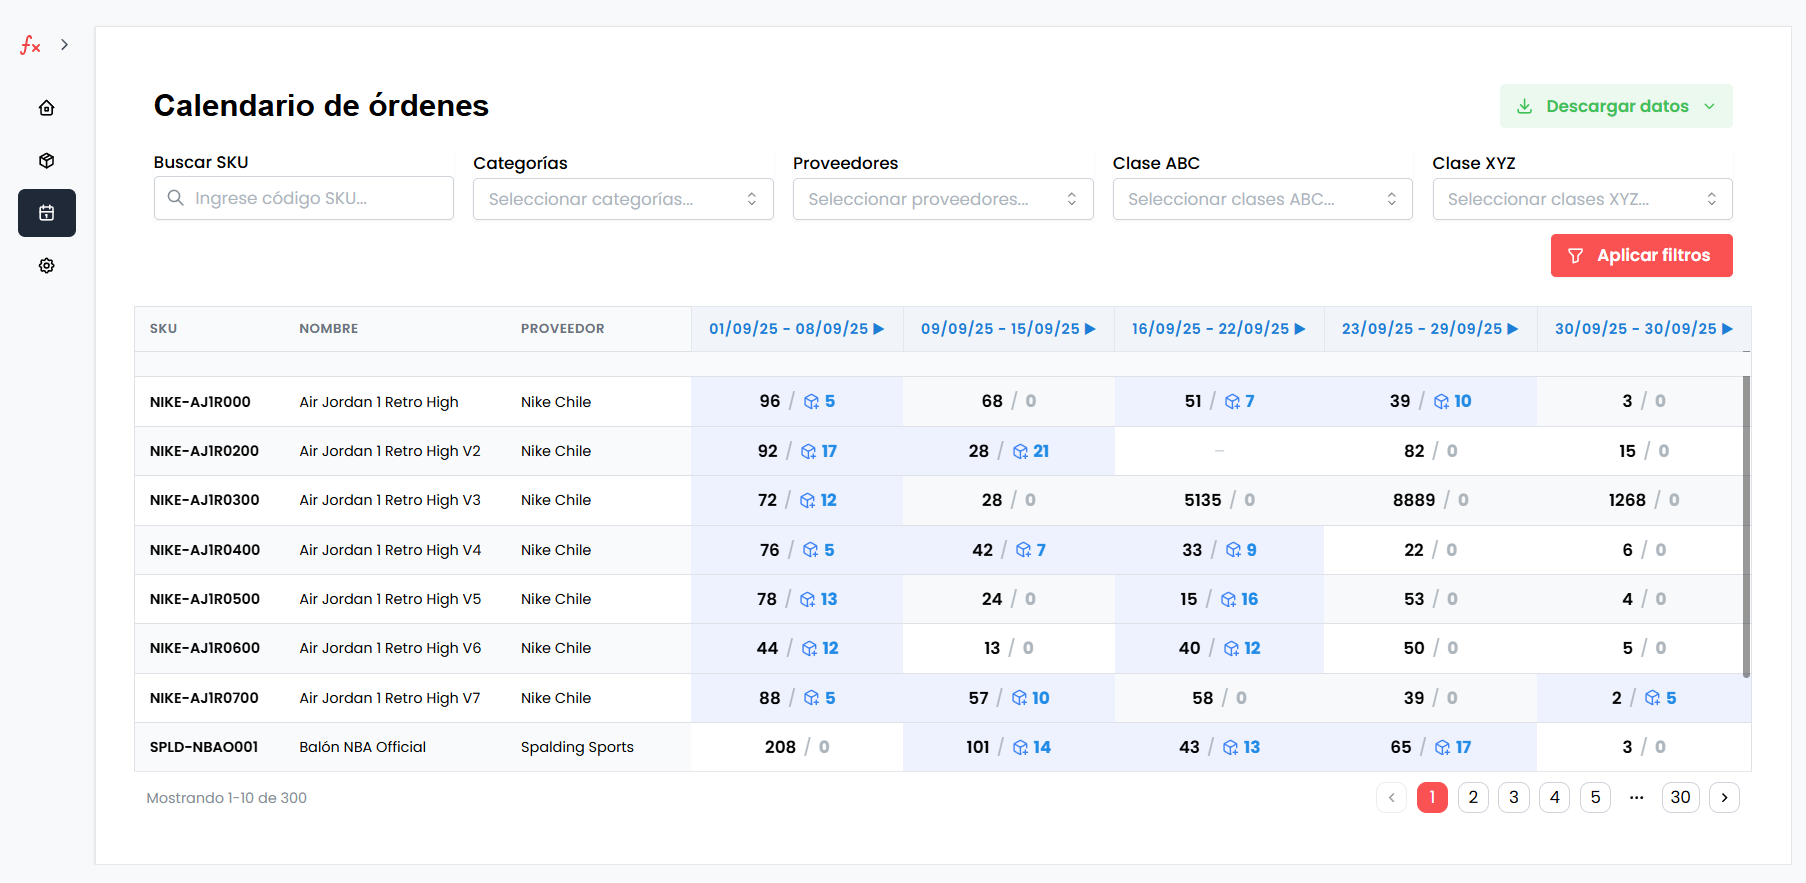Screen dimensions: 1806x883
Task: Click order icon in NIKE-AJ1R0700 last week
Action: [x=1653, y=698]
